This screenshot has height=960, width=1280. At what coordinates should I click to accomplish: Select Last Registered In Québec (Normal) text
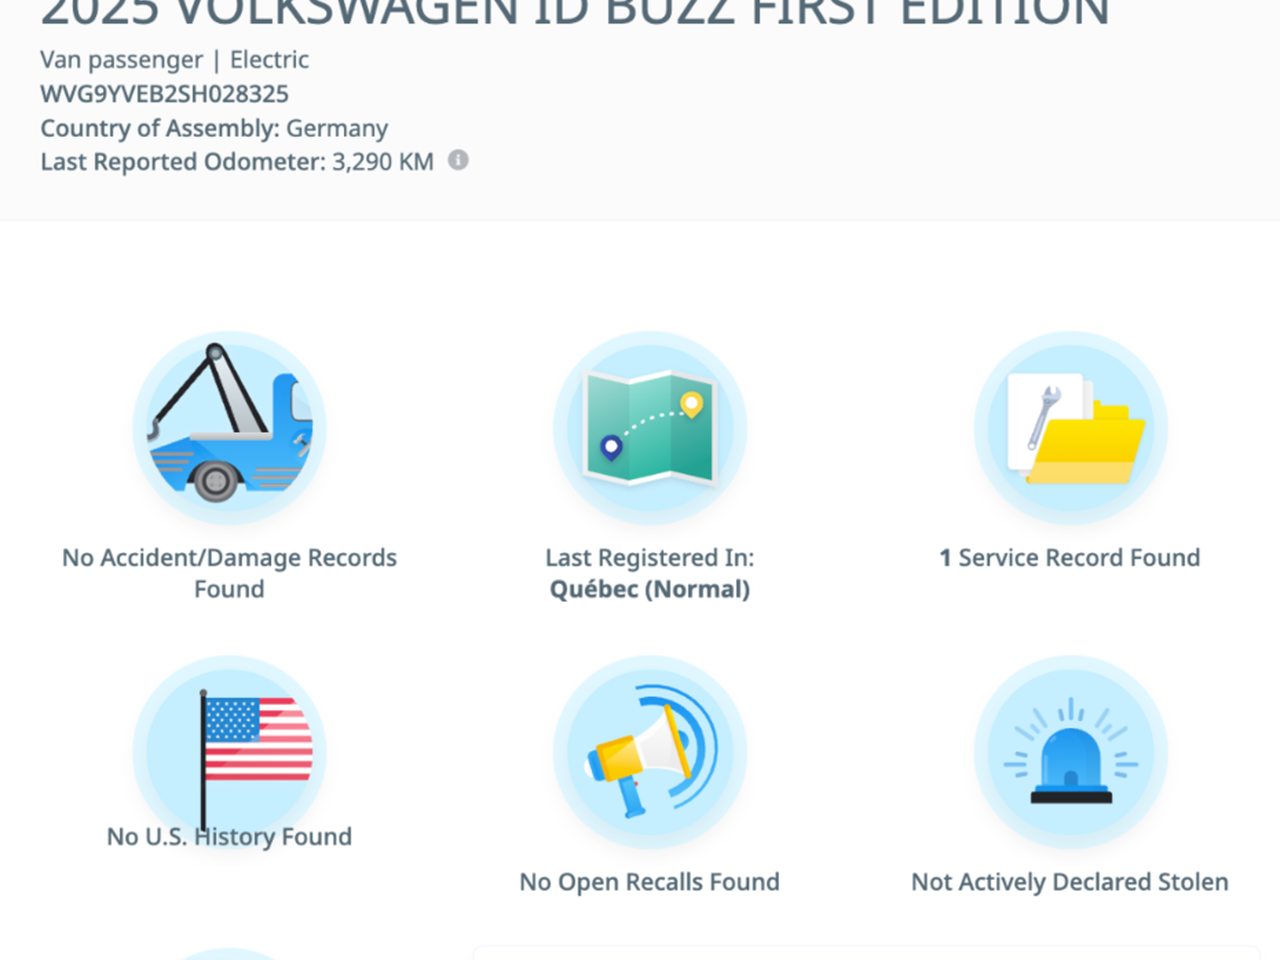650,573
